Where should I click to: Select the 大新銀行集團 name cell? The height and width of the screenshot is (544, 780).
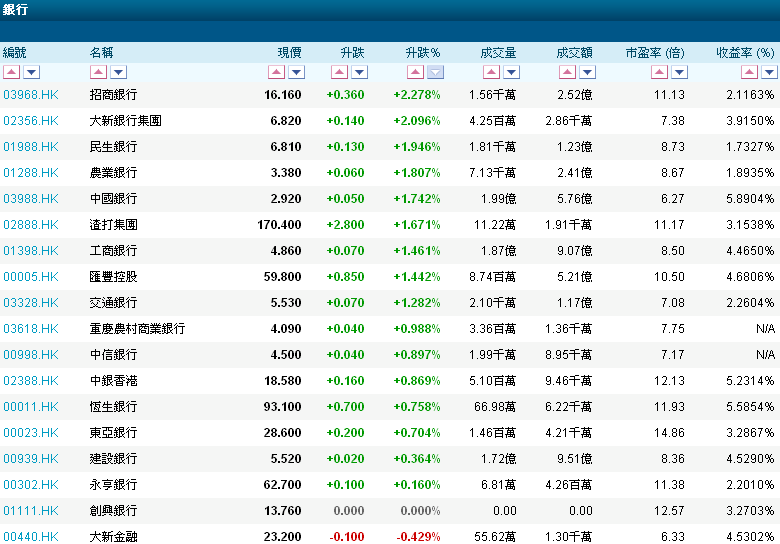125,121
